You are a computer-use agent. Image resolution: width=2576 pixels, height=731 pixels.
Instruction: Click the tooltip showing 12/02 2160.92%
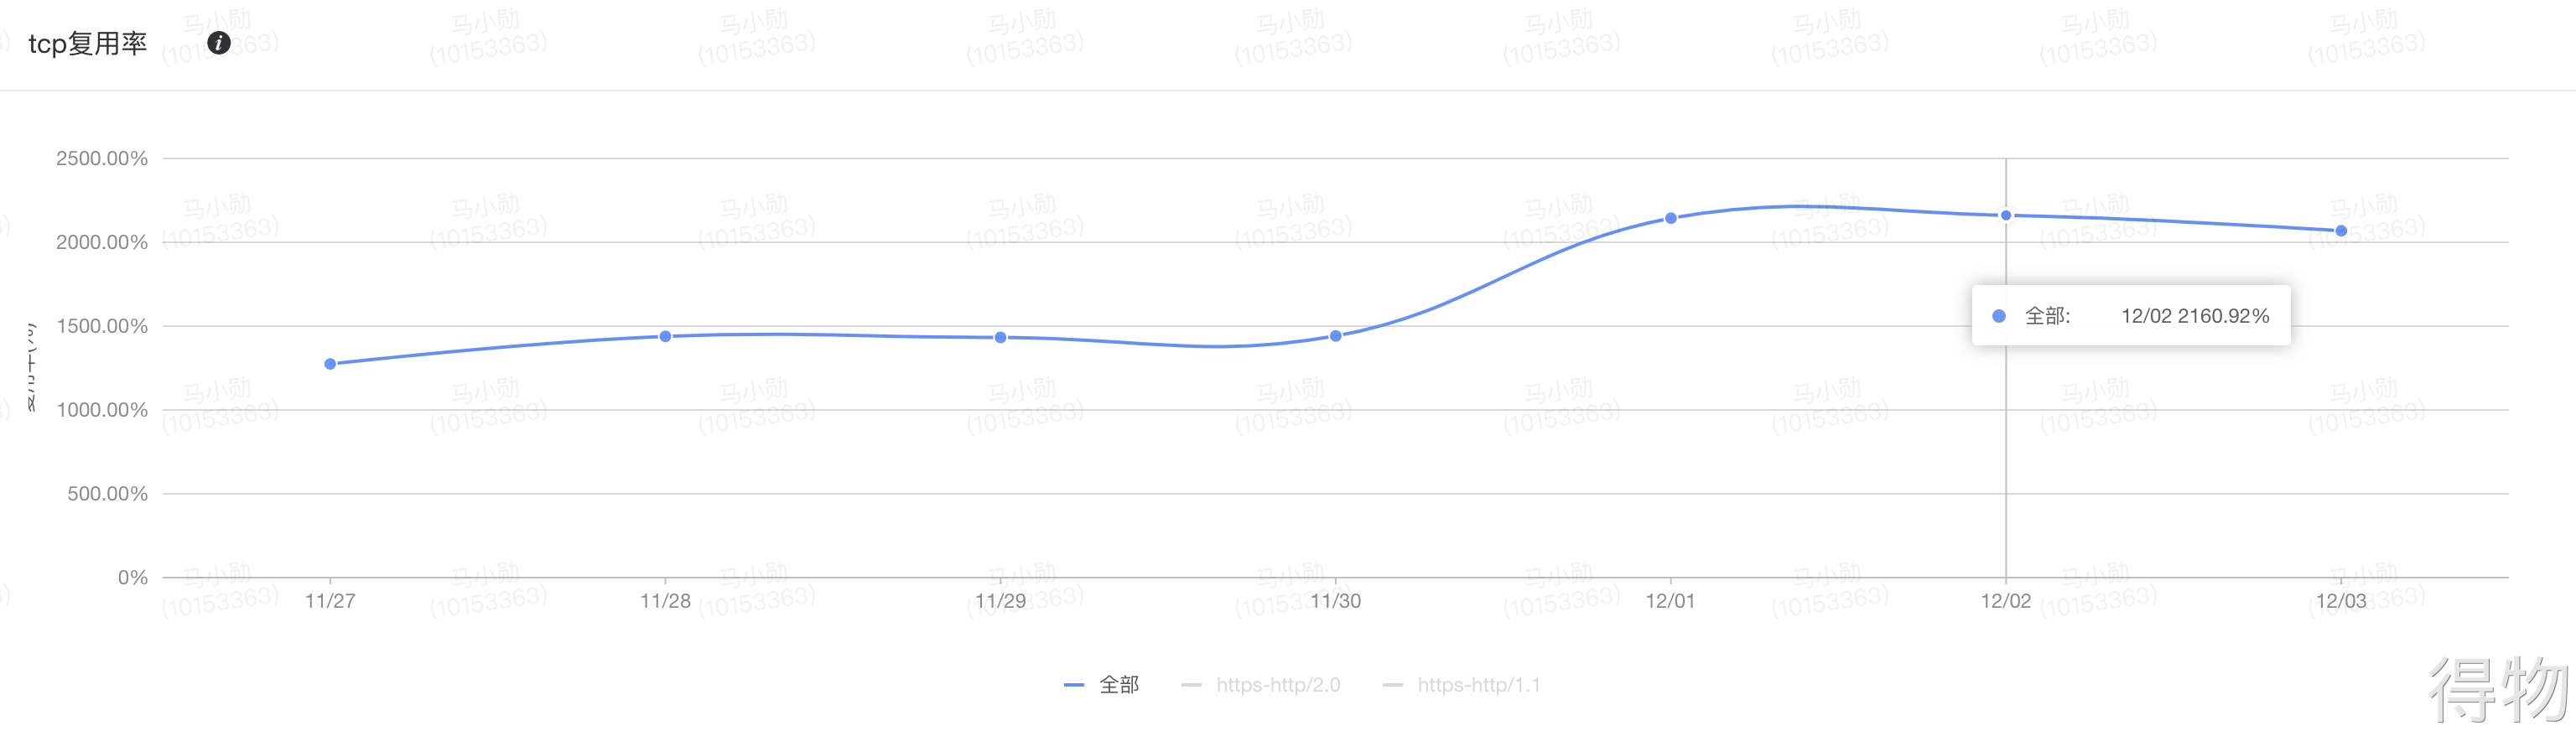pyautogui.click(x=2131, y=316)
